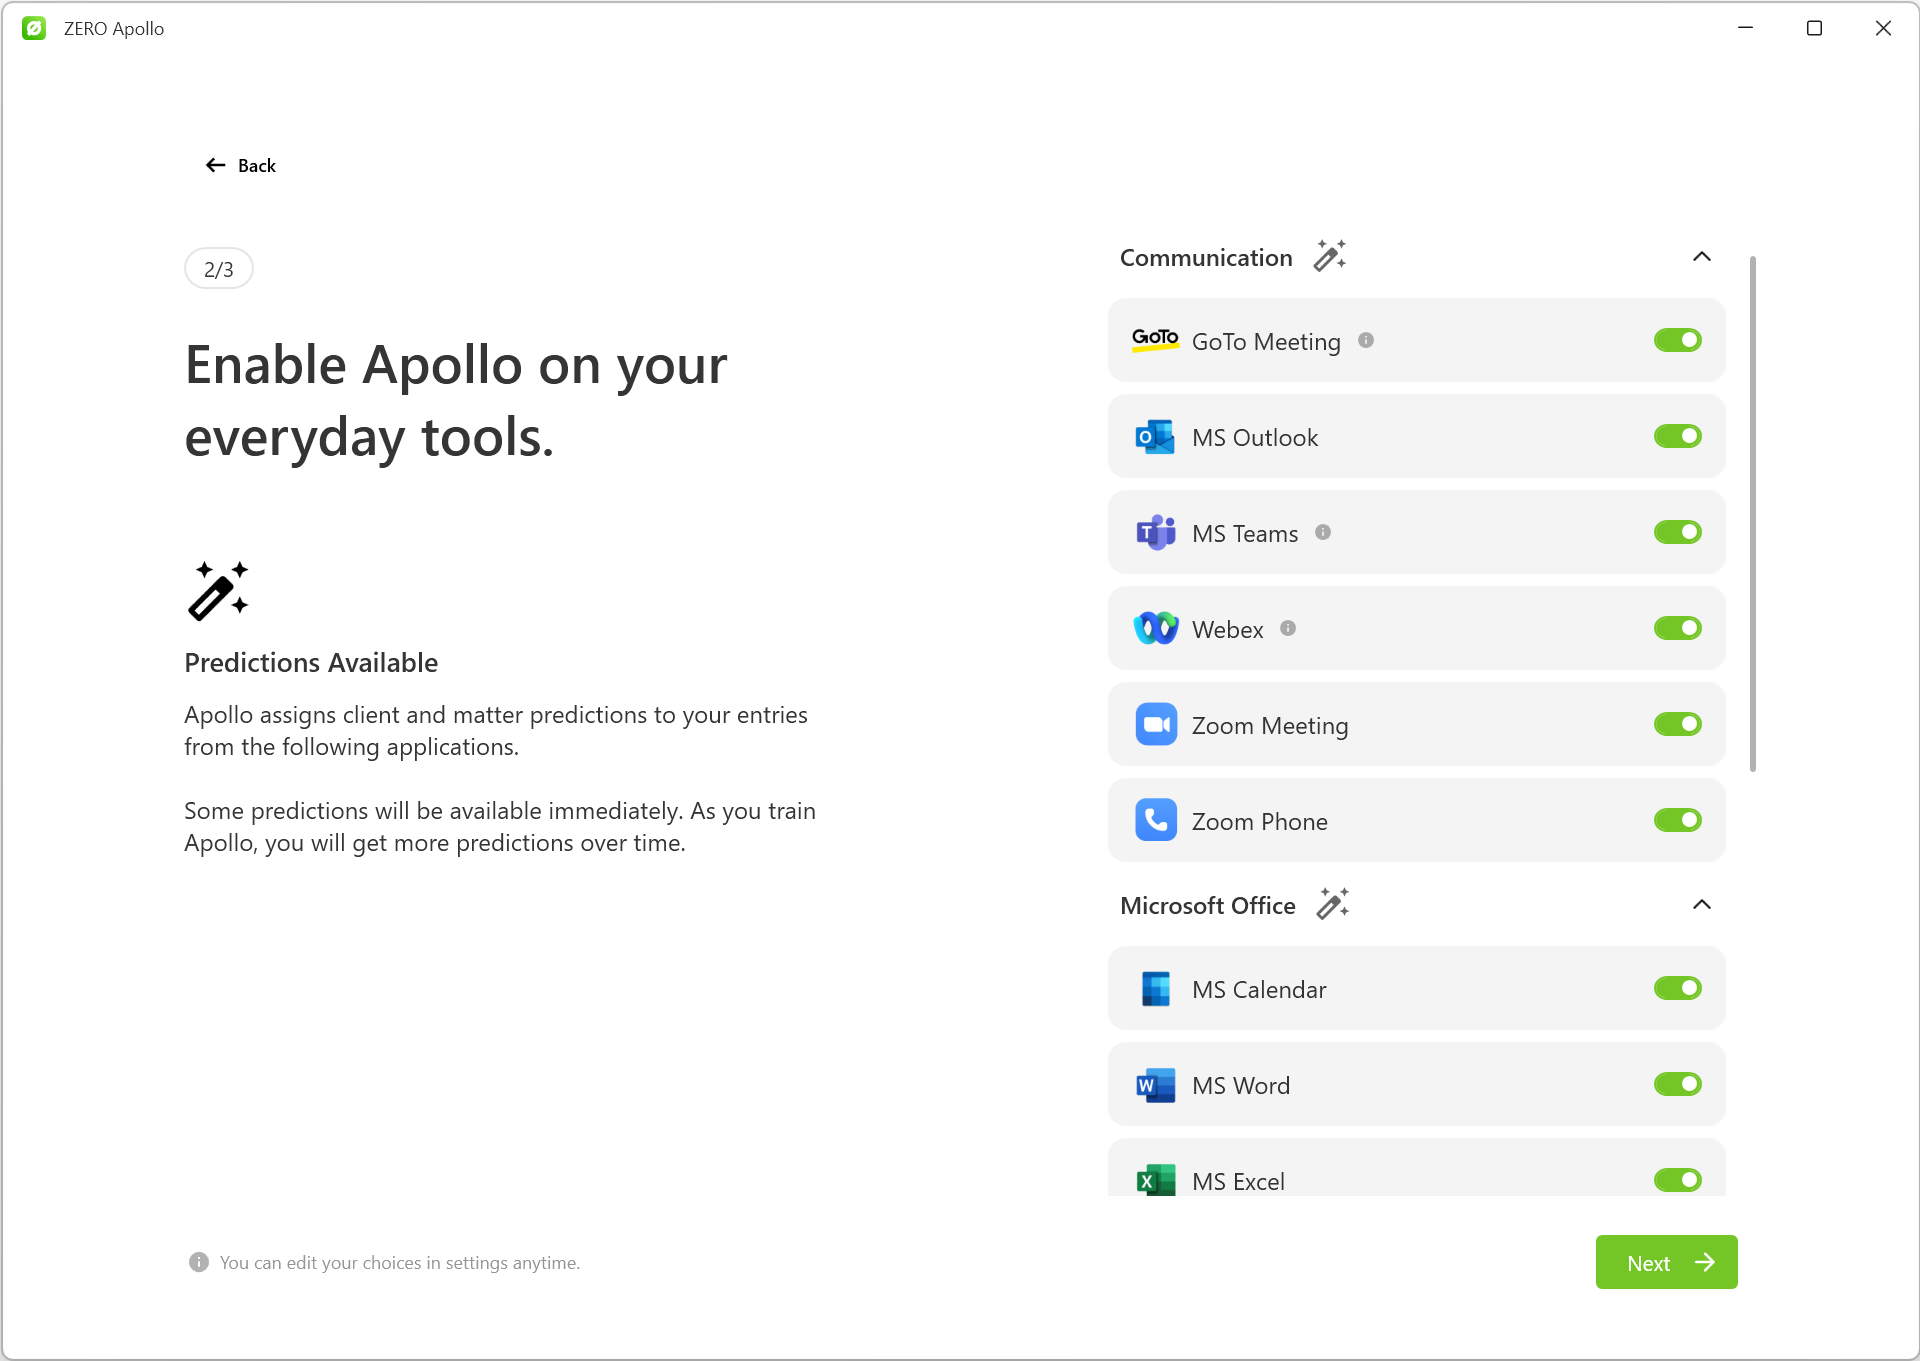
Task: Click the MS Outlook icon
Action: pos(1155,437)
